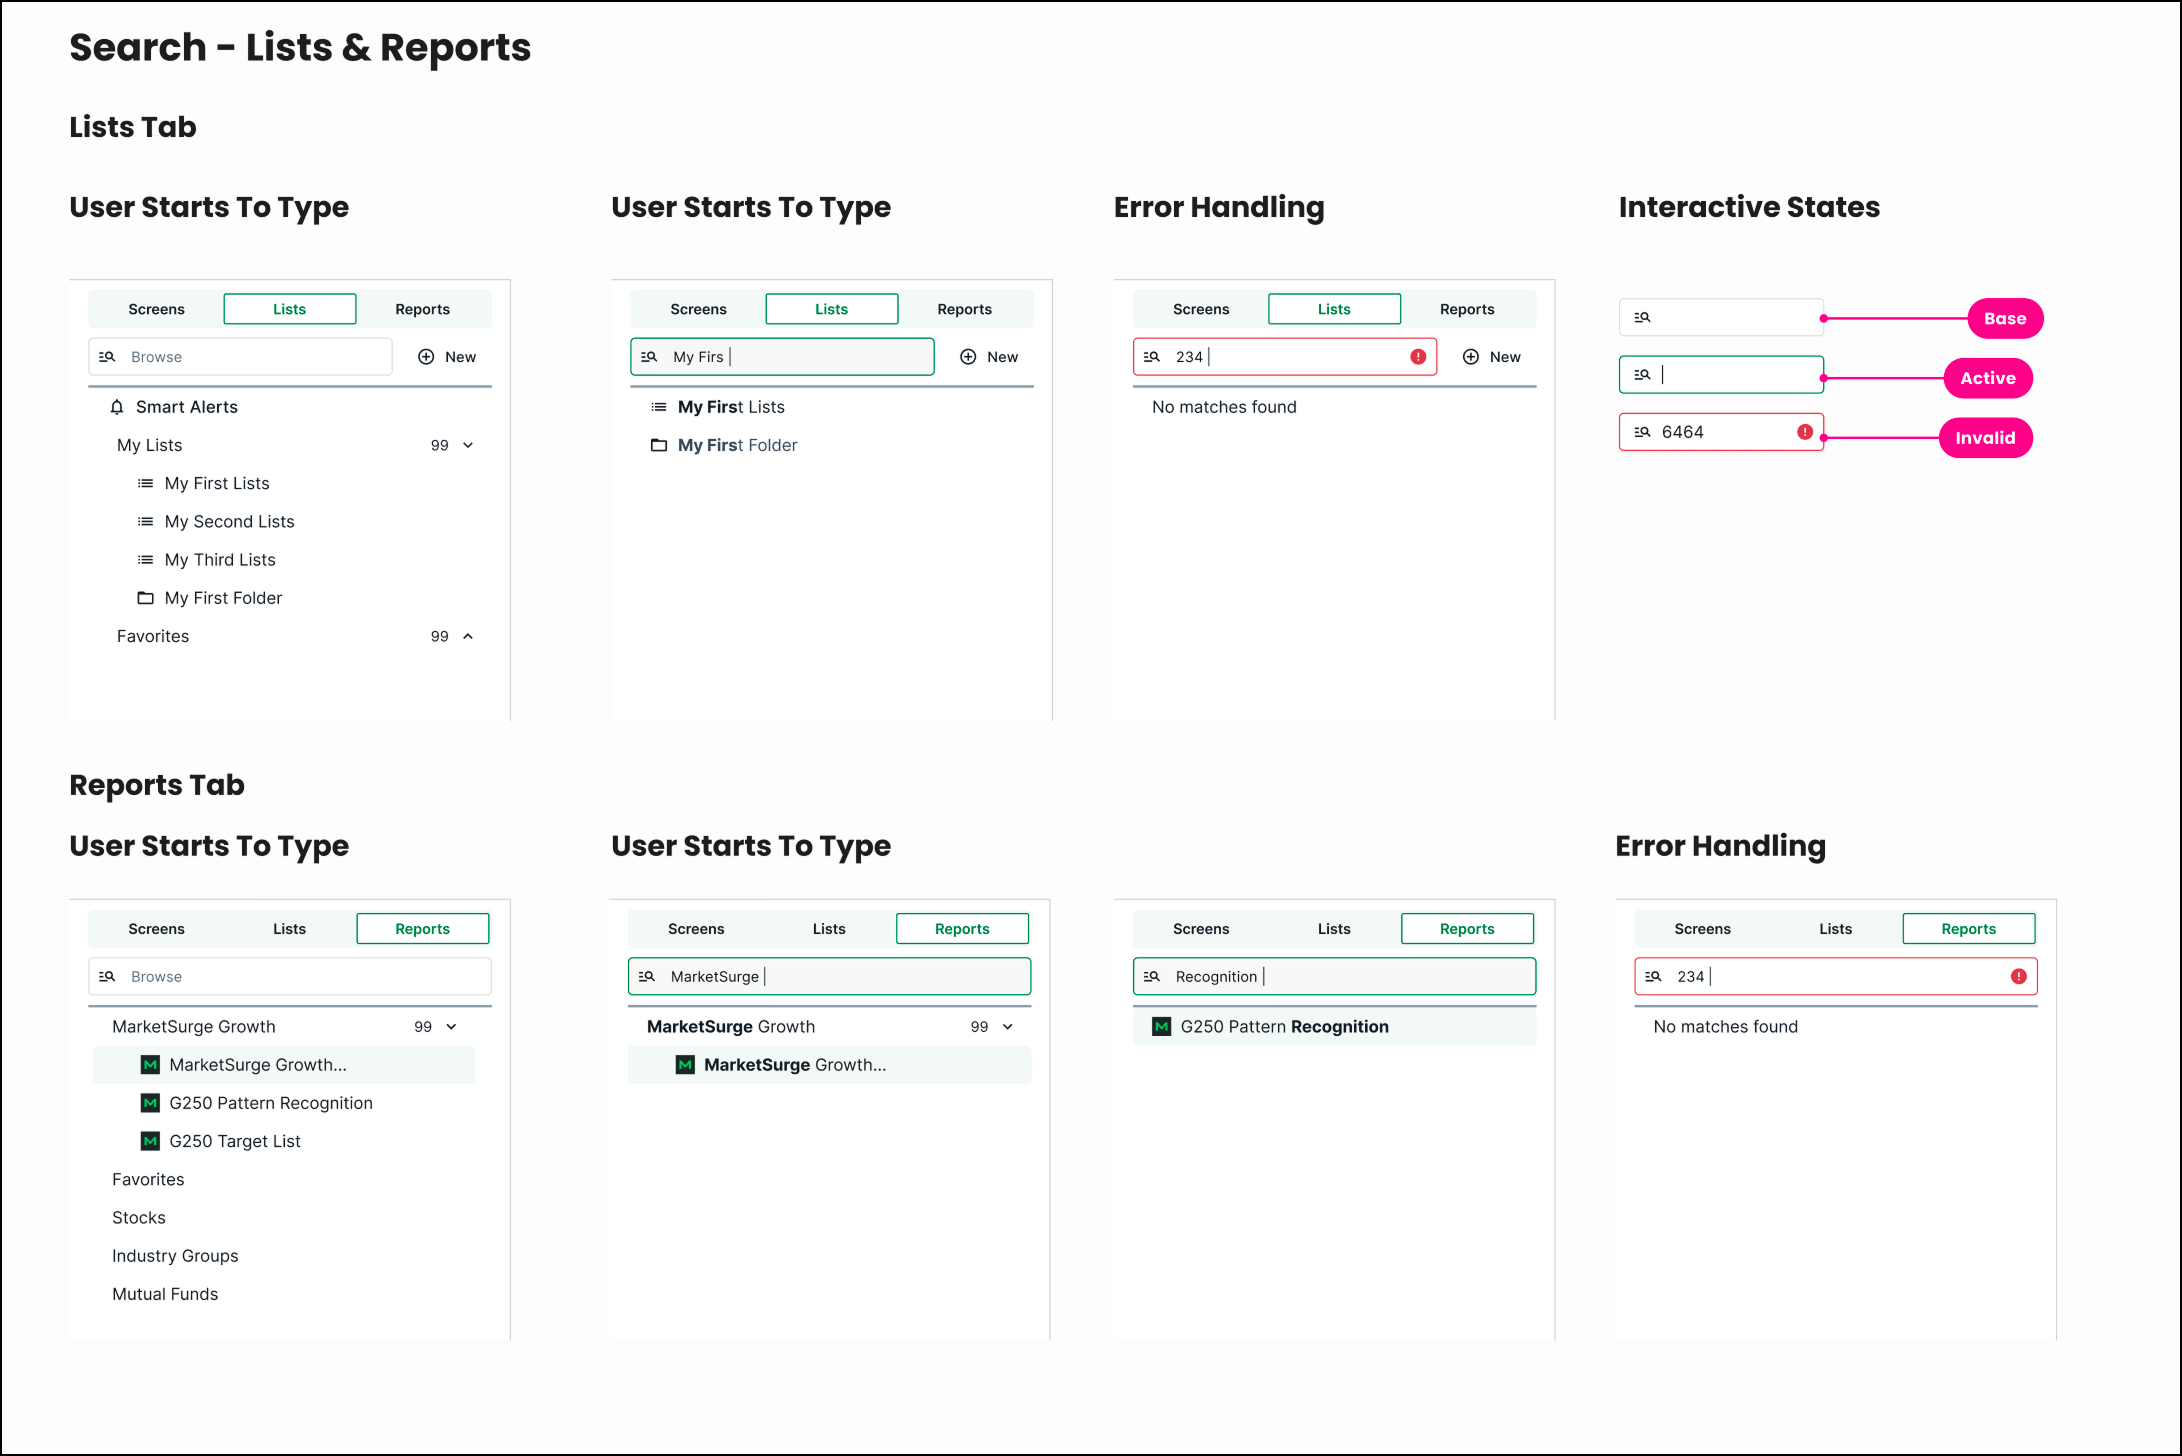
Task: Open G250 Pattern Recognition search result
Action: click(1334, 1027)
